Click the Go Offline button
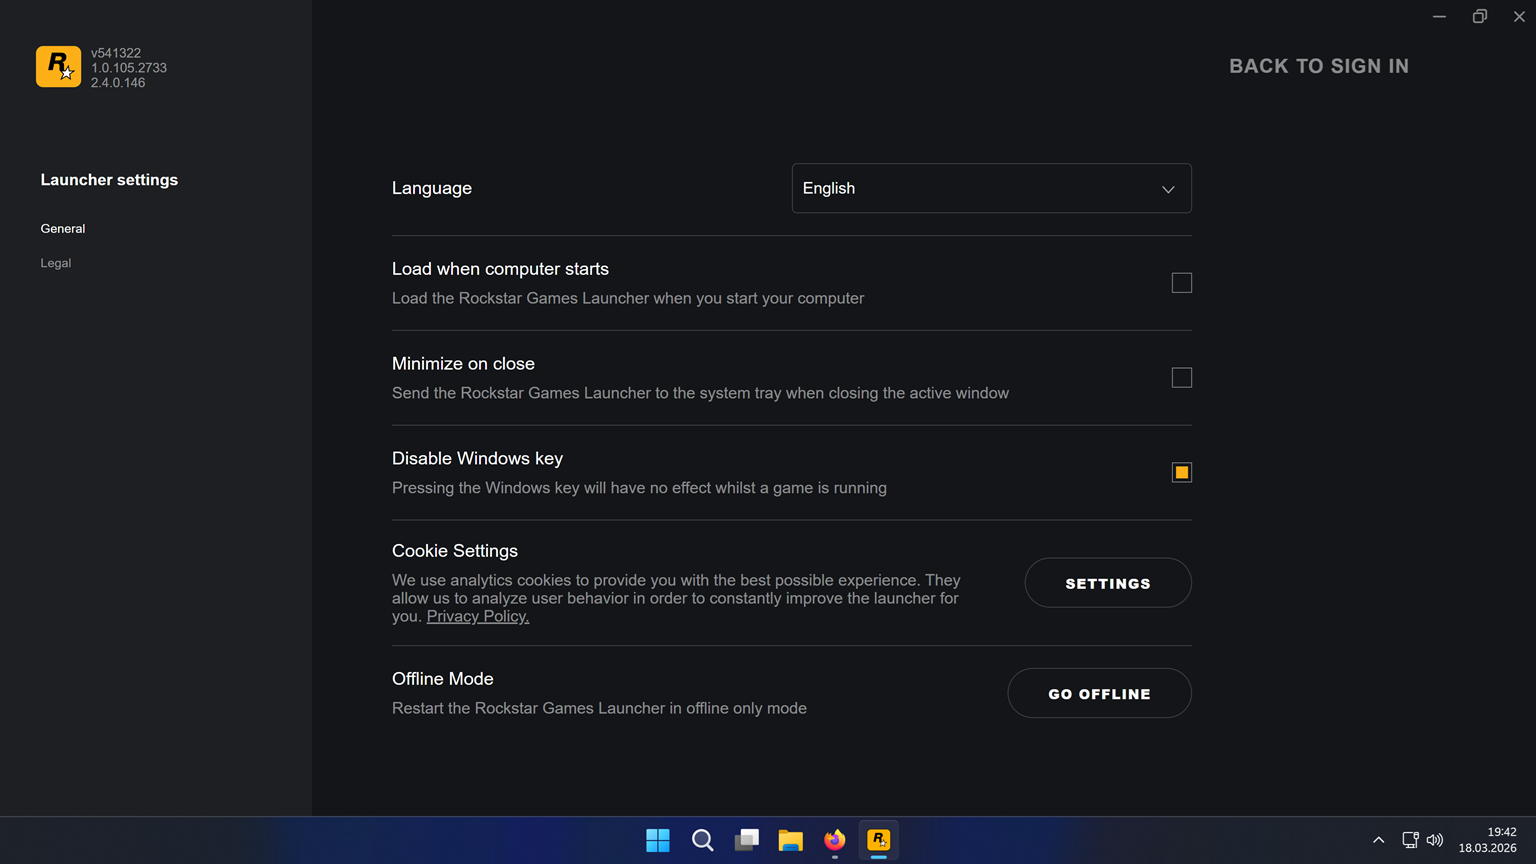This screenshot has width=1536, height=864. click(1100, 693)
